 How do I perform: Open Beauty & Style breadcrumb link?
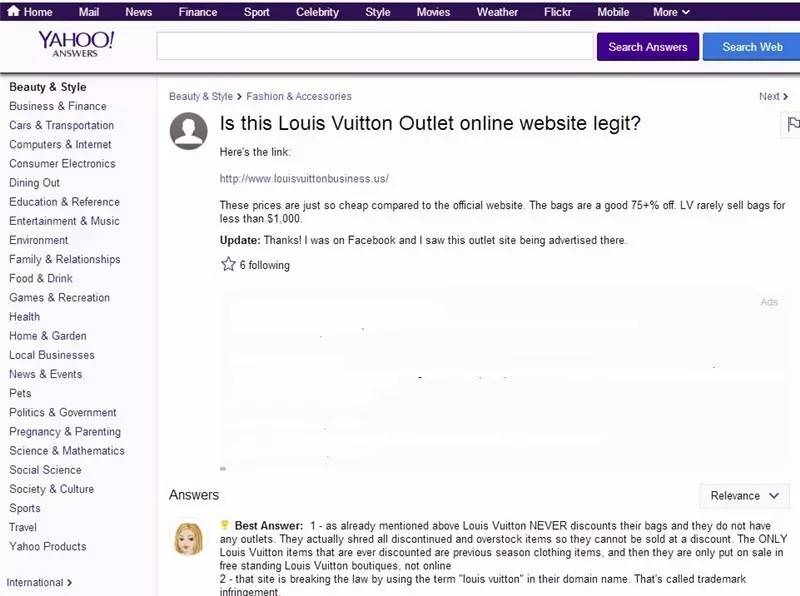201,96
